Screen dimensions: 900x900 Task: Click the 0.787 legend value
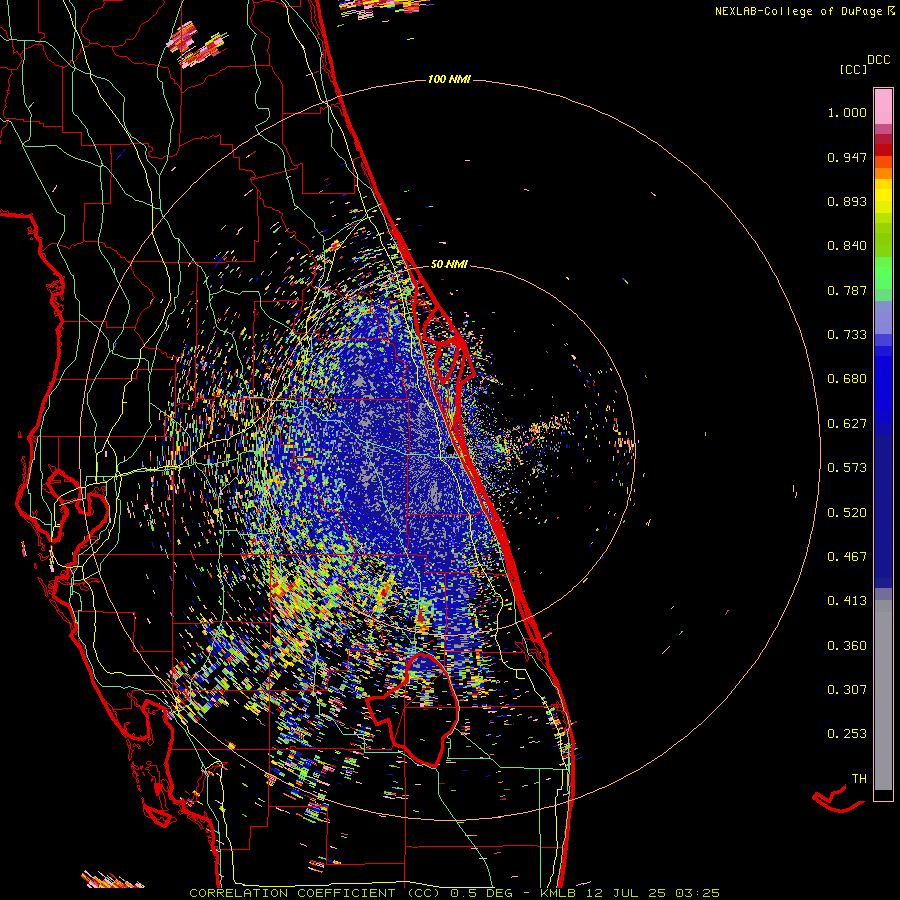tap(847, 290)
